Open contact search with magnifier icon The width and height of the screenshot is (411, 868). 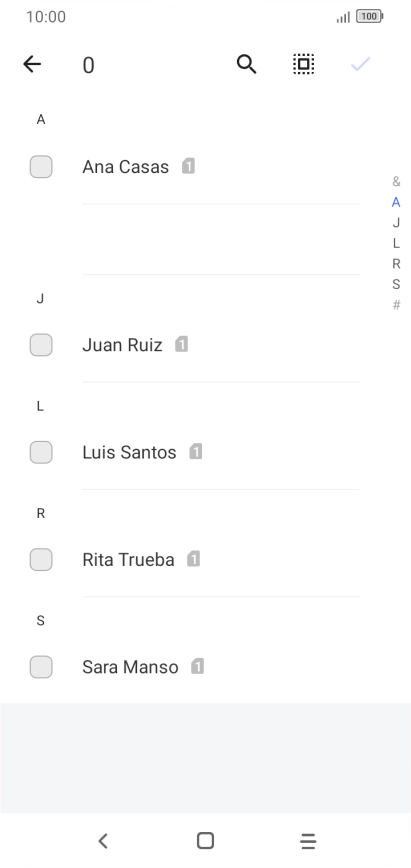246,64
